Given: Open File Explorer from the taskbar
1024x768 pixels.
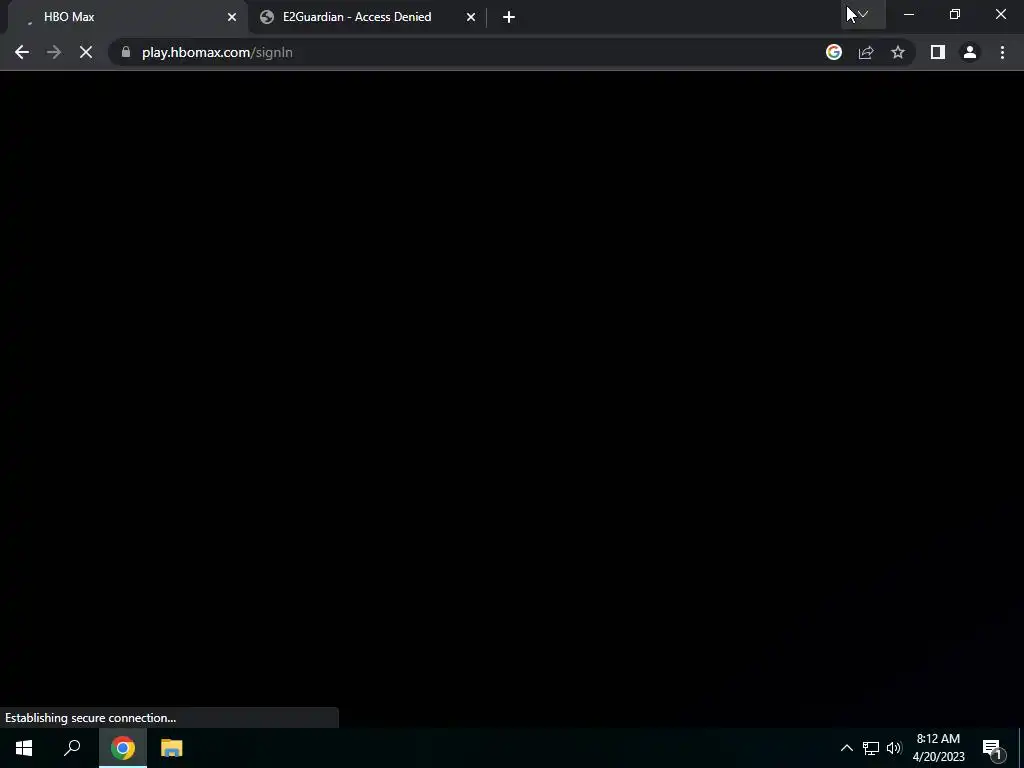Looking at the screenshot, I should [172, 748].
